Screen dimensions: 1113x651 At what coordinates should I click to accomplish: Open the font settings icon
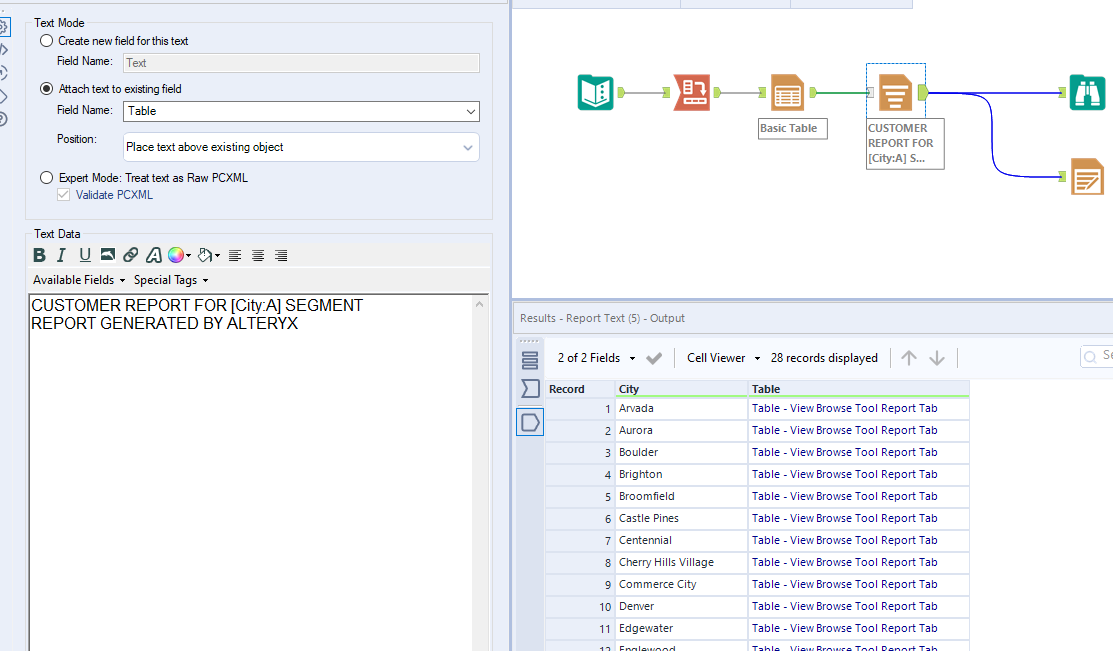click(153, 255)
